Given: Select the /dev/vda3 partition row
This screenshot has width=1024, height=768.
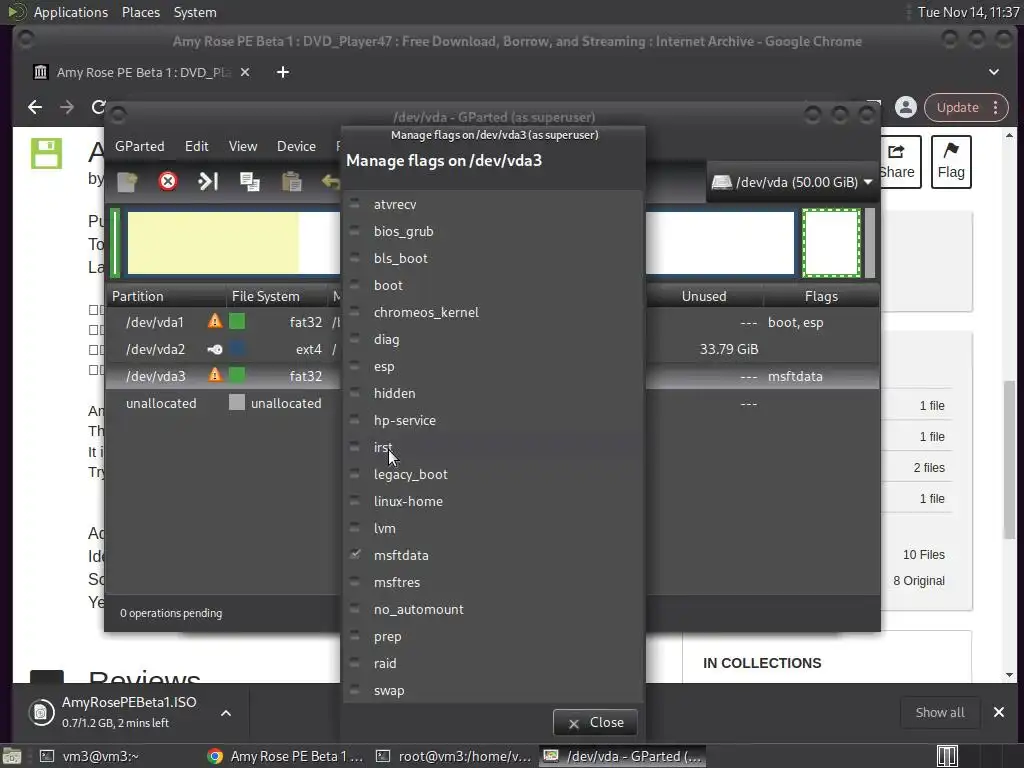Looking at the screenshot, I should tap(223, 376).
